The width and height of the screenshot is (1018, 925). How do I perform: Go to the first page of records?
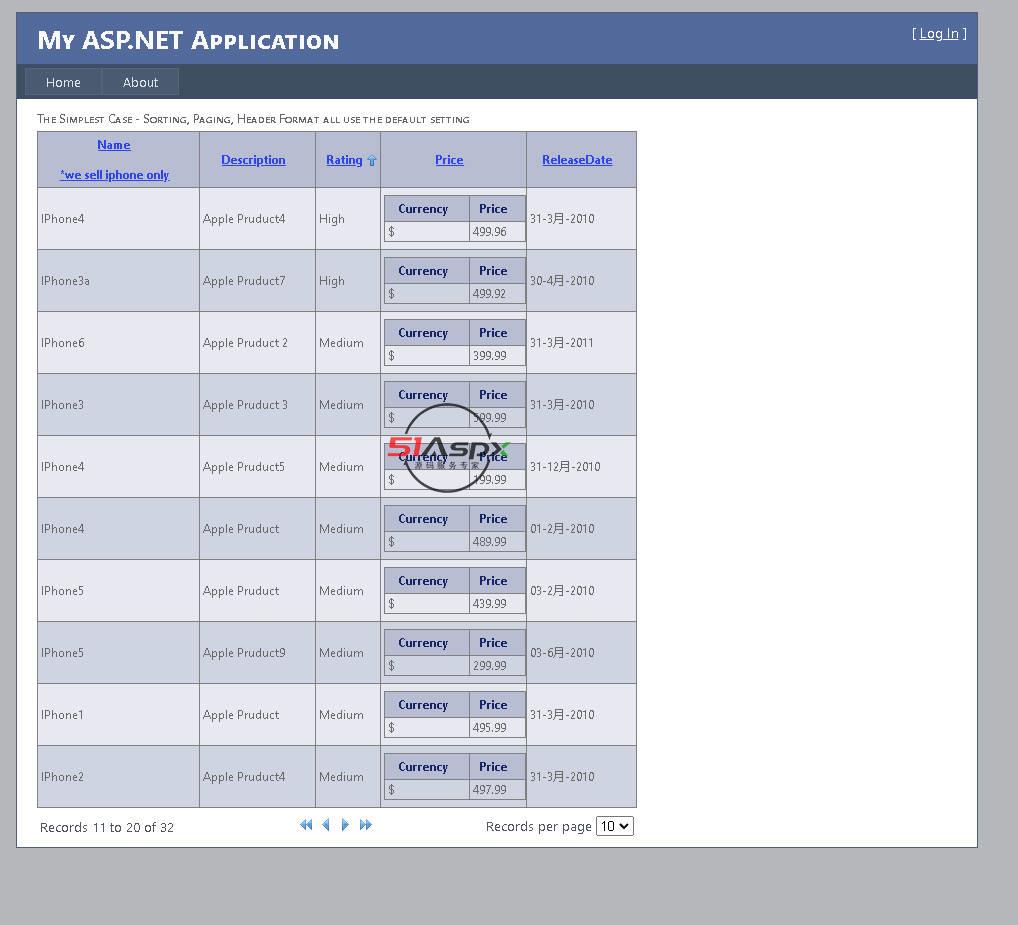pyautogui.click(x=306, y=824)
